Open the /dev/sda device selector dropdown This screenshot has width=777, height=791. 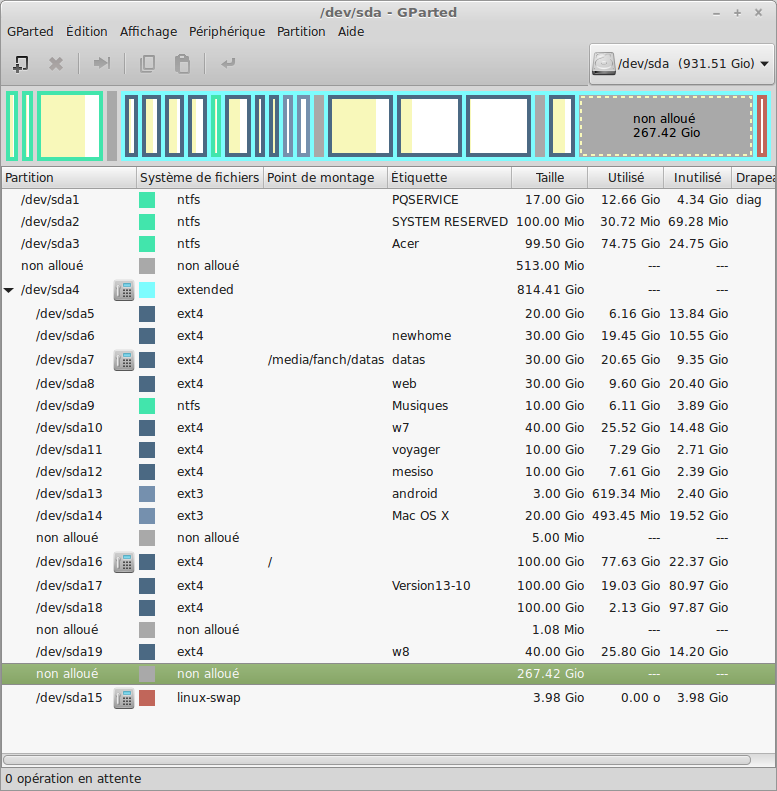click(681, 64)
